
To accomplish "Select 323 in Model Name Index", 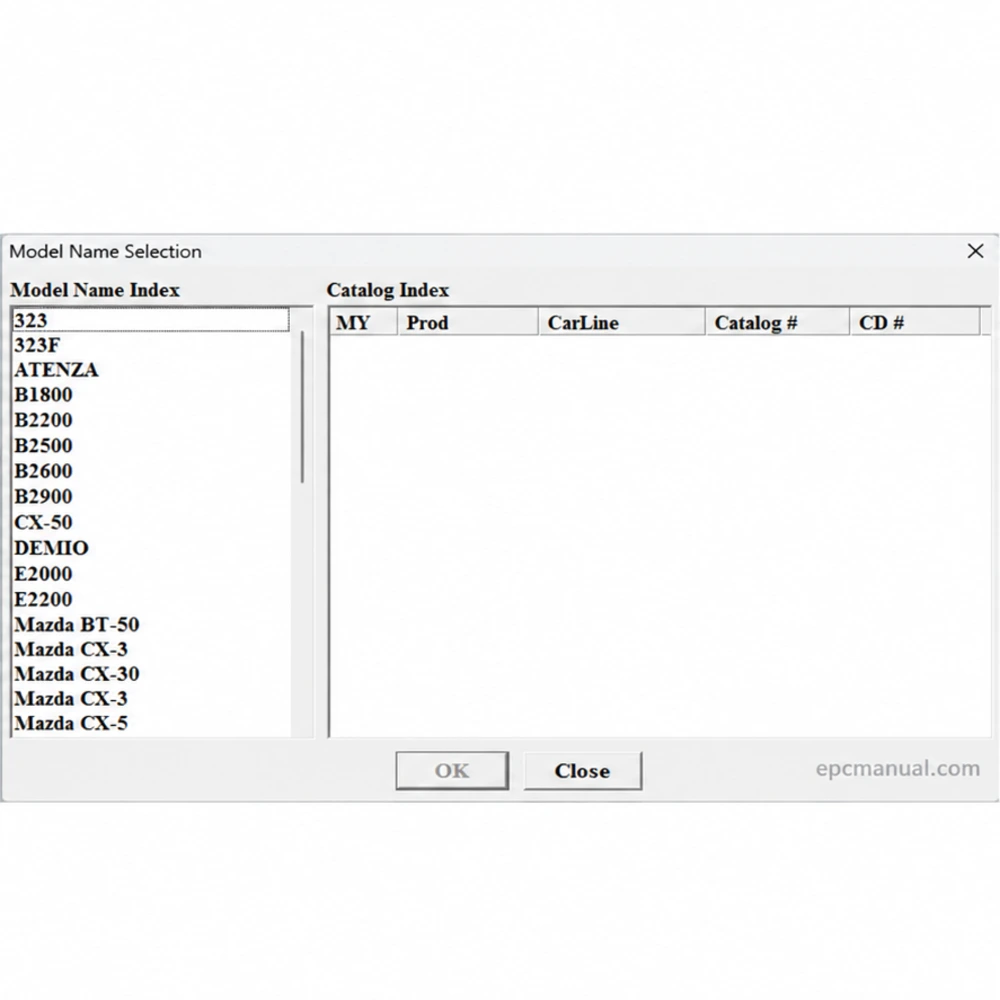I will 151,320.
